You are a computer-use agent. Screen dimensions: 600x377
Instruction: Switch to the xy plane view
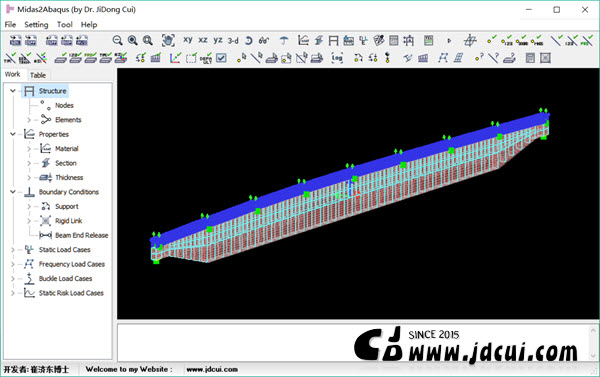188,40
